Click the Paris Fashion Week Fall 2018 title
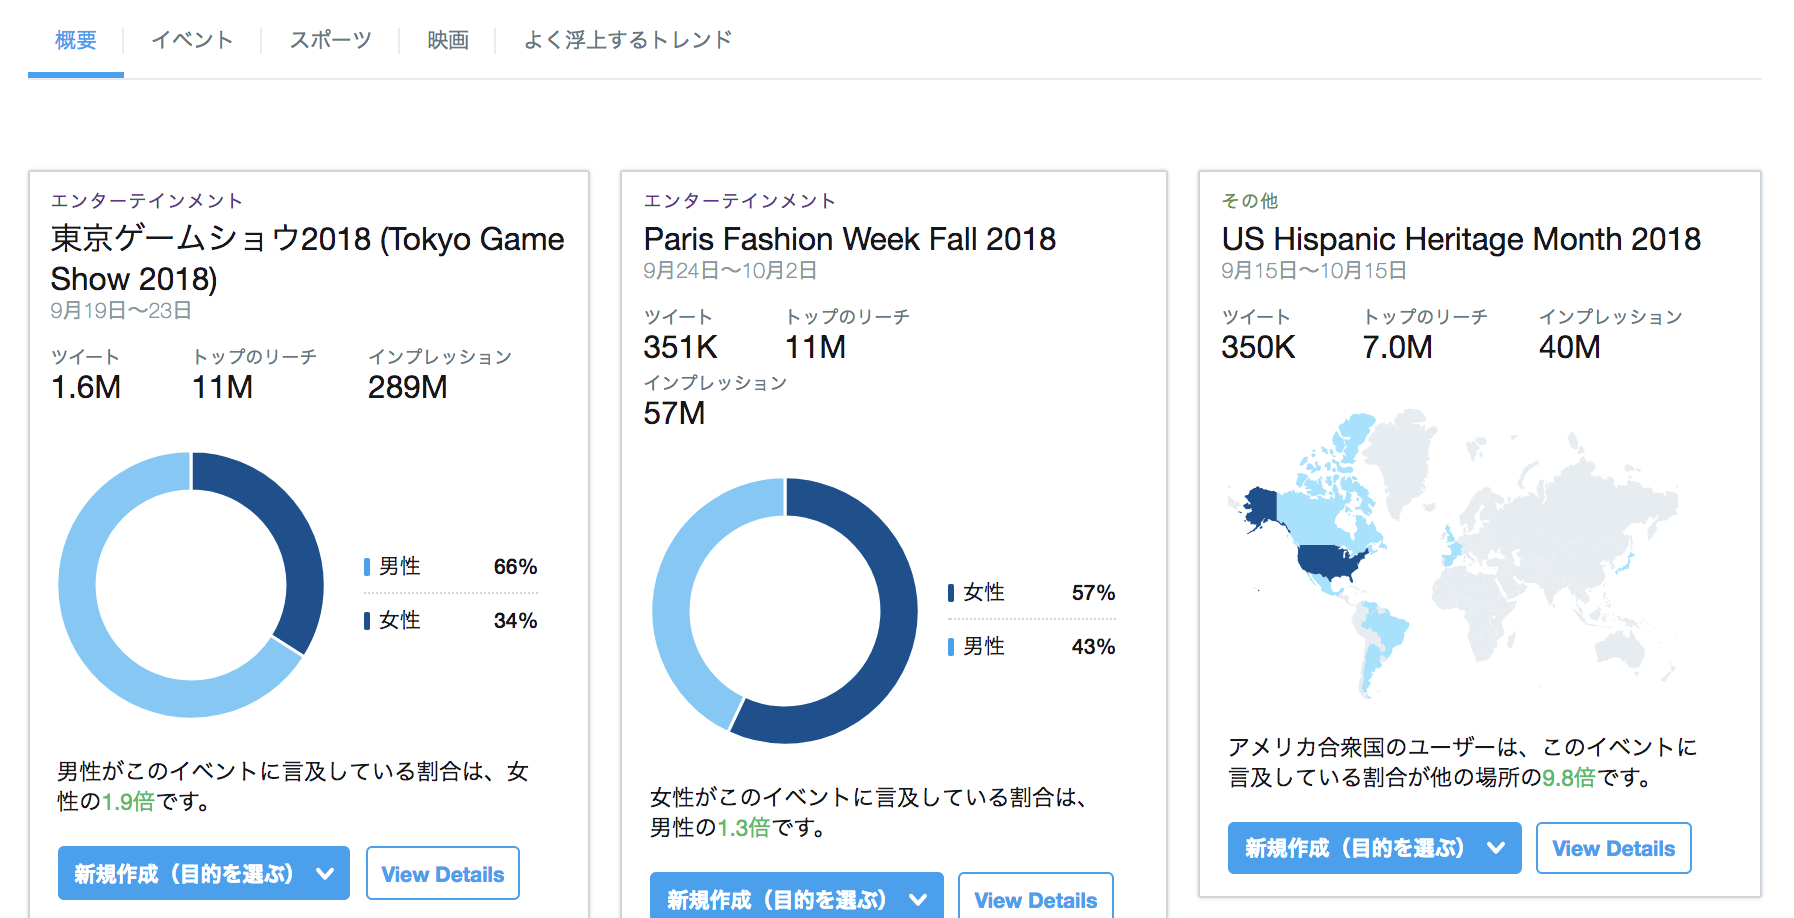This screenshot has height=918, width=1794. (849, 239)
